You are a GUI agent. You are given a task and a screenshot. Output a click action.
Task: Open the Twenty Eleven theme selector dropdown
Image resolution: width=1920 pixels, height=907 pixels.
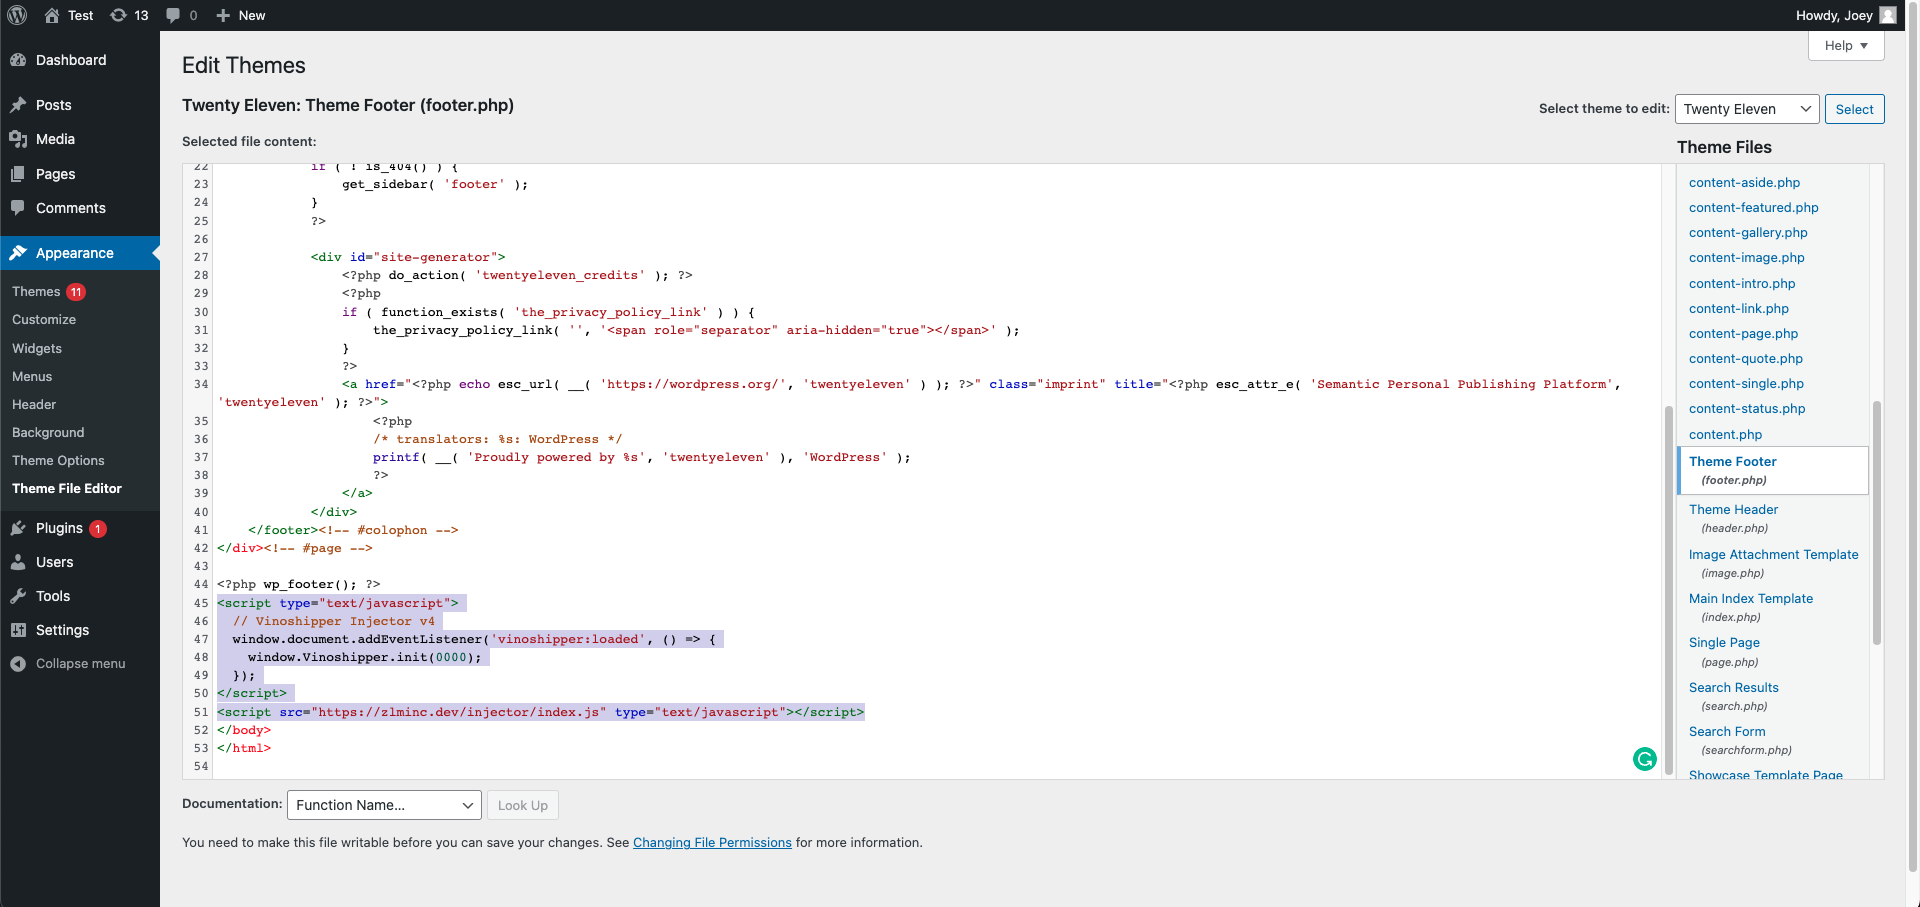pos(1746,109)
